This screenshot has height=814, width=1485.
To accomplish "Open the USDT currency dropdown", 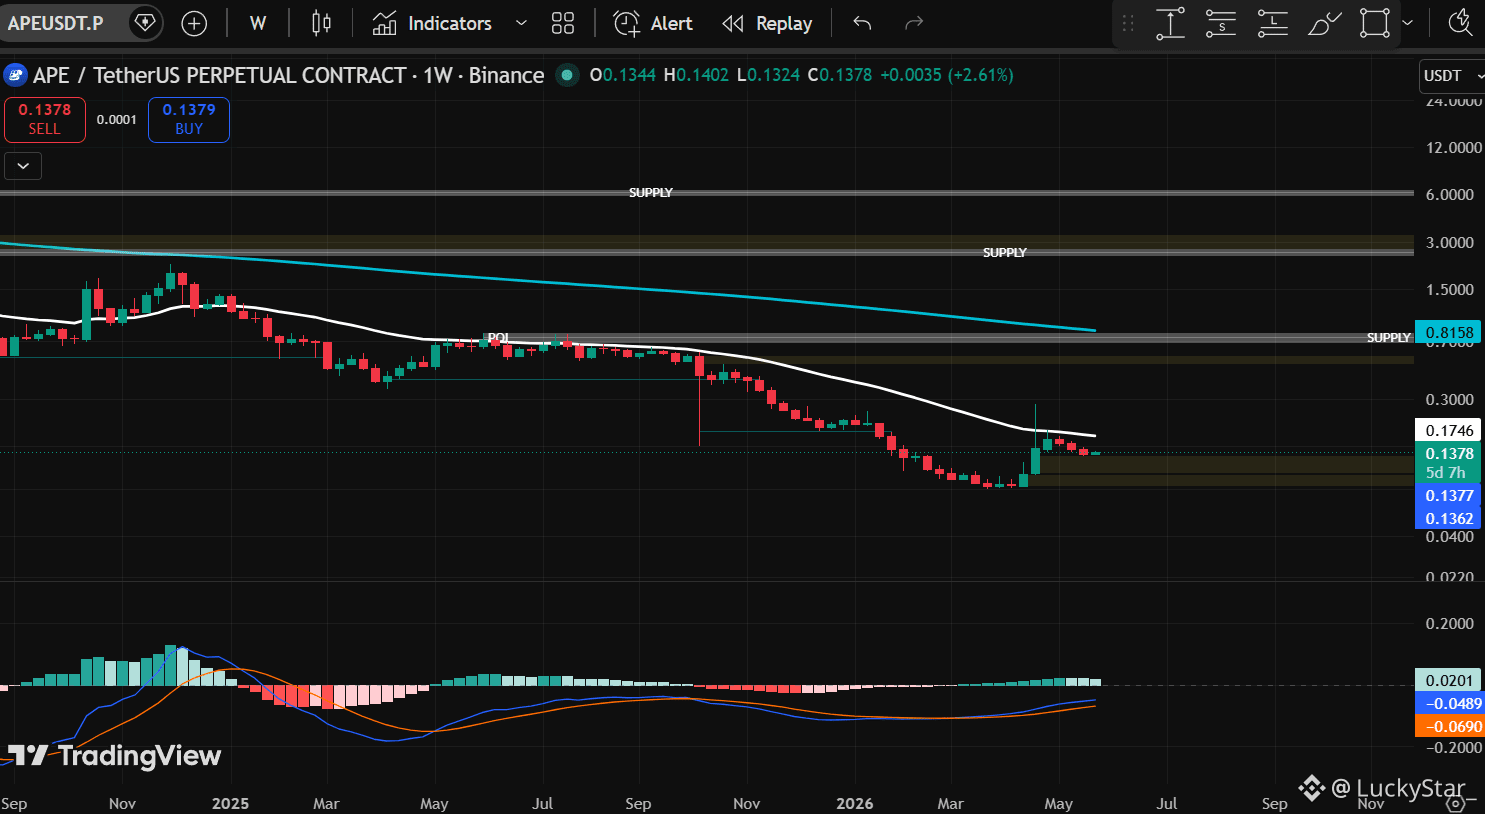I will point(1451,76).
